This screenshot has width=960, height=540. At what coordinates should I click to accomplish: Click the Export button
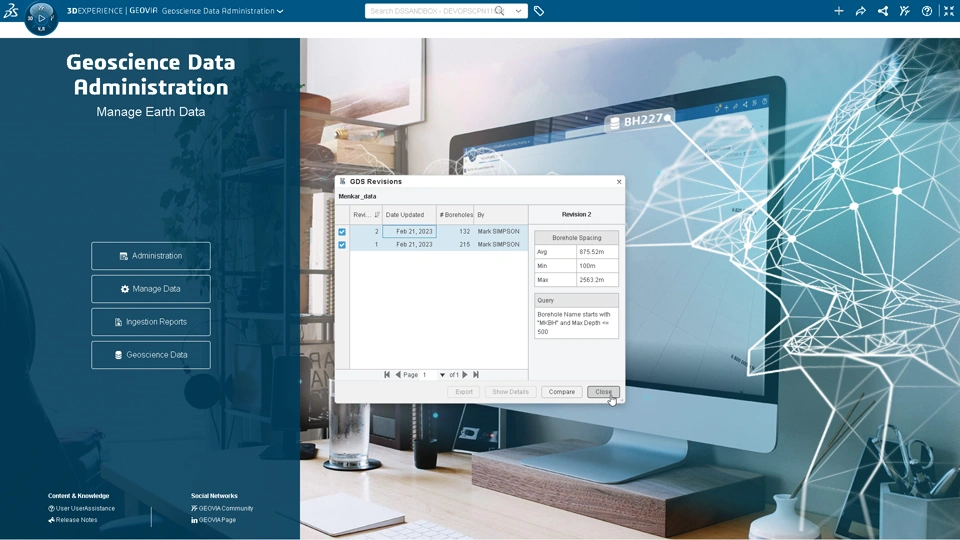[463, 392]
